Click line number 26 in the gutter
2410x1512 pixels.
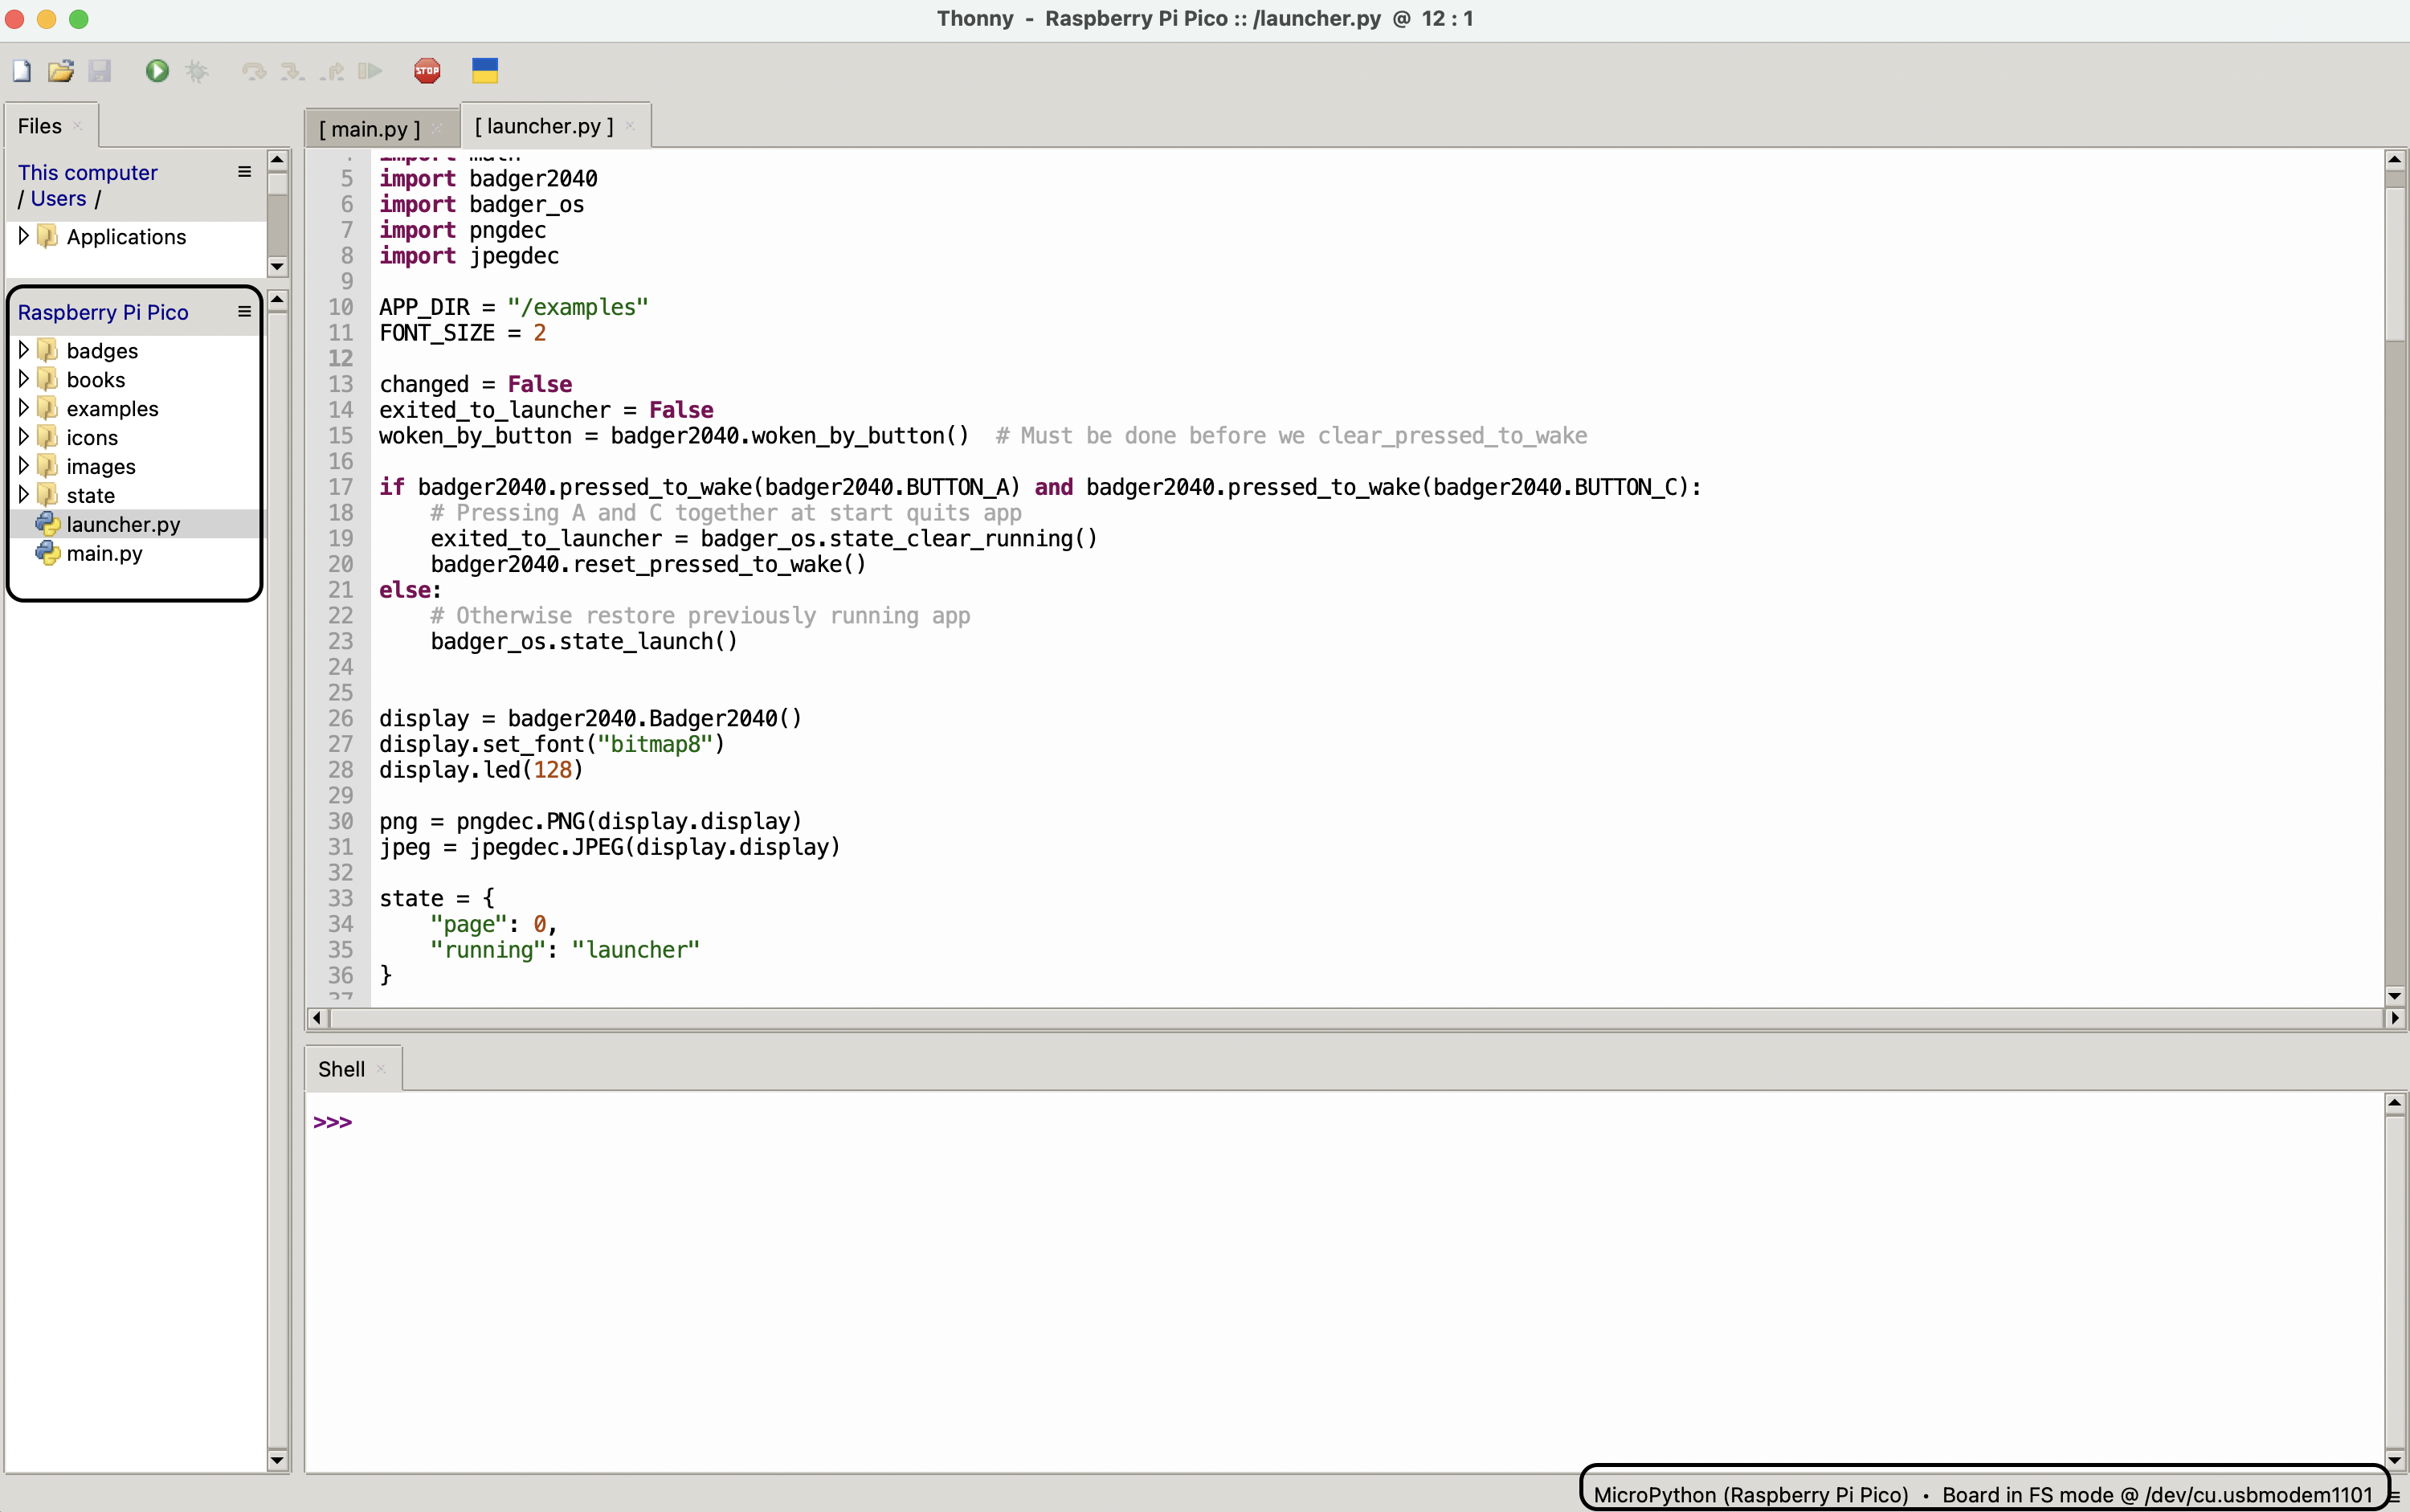pyautogui.click(x=340, y=718)
